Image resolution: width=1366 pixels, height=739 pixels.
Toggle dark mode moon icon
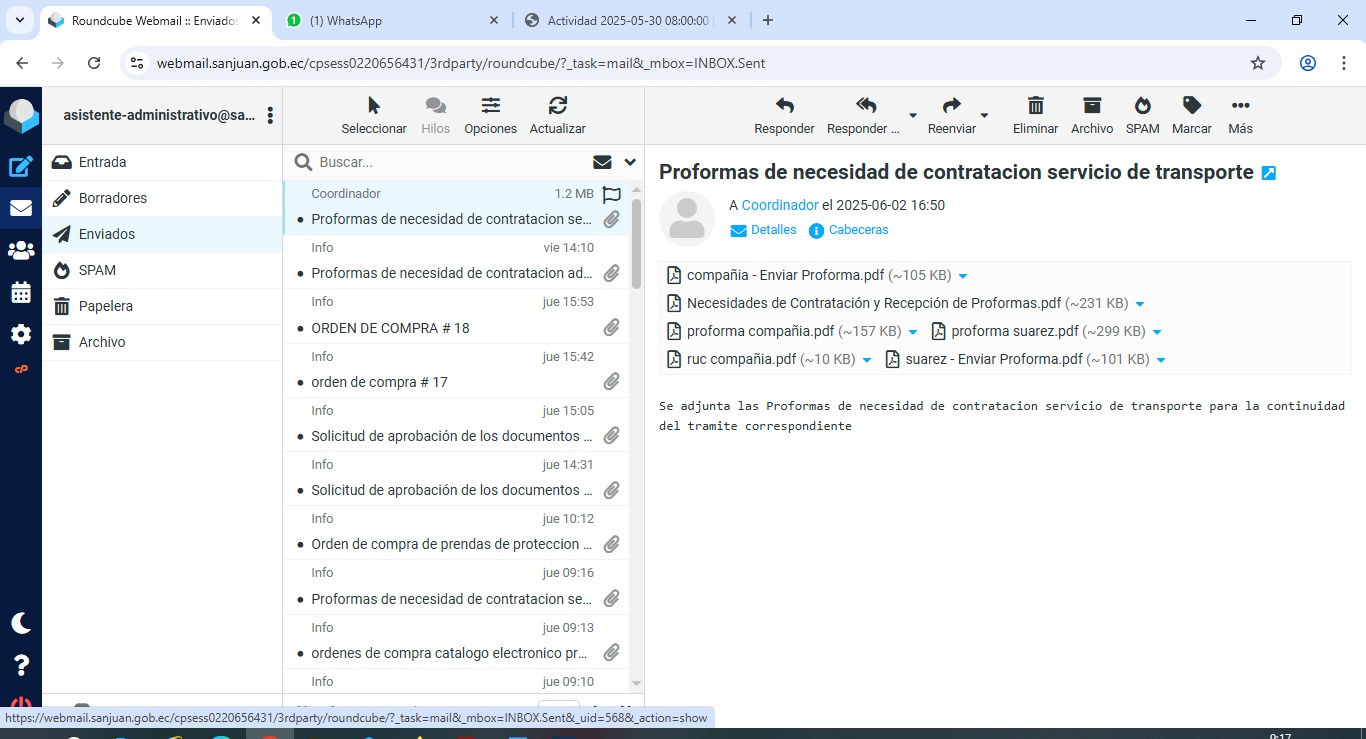[x=21, y=623]
